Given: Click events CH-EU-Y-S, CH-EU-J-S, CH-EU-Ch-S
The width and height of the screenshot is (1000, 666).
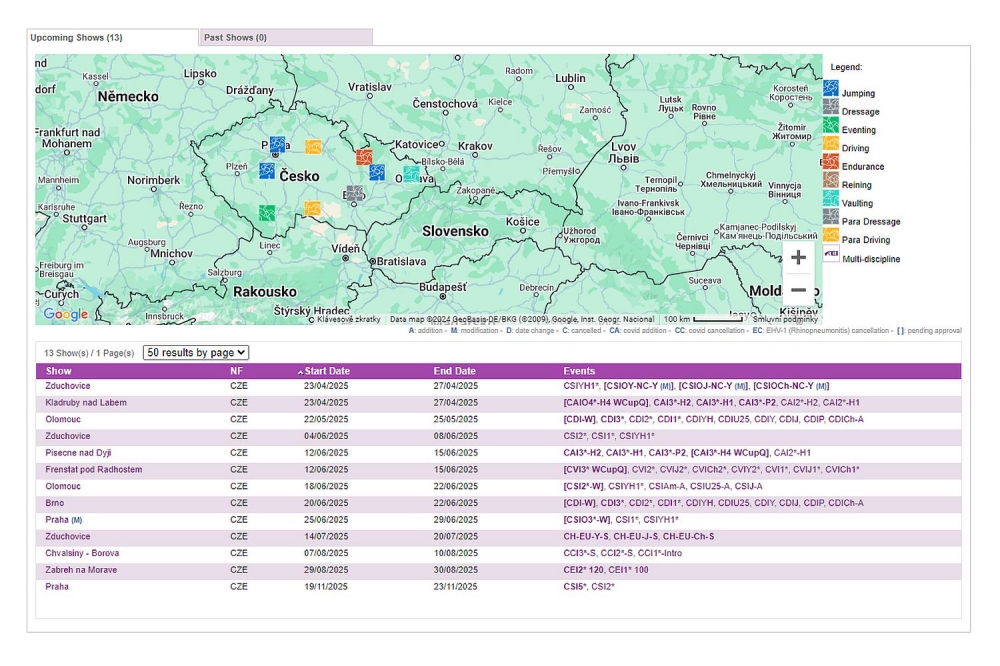Looking at the screenshot, I should pyautogui.click(x=638, y=536).
